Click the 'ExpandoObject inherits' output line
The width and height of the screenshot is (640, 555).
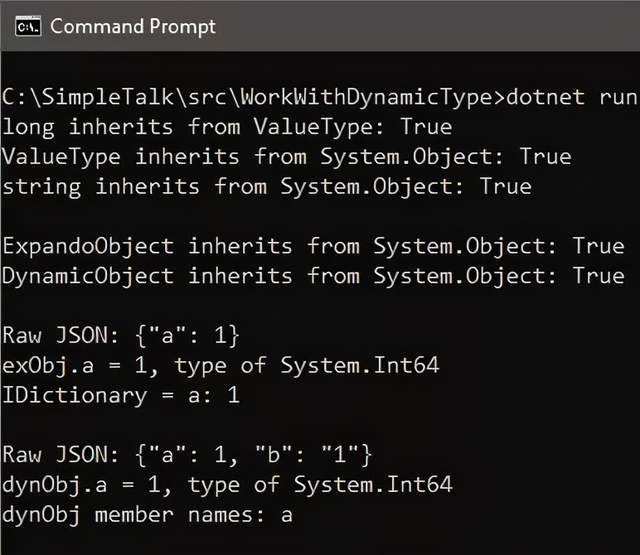(x=280, y=246)
